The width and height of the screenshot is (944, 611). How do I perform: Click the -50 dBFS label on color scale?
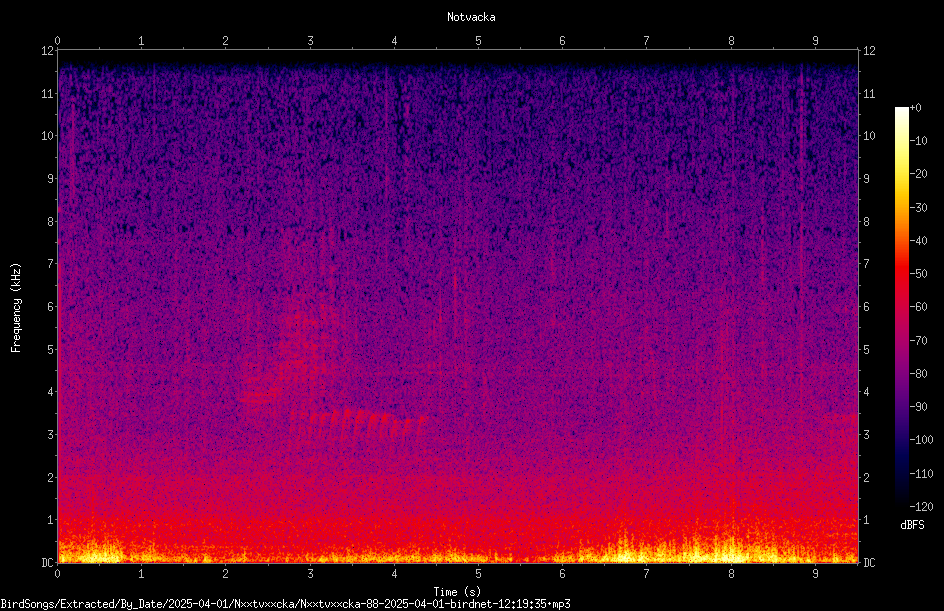tap(919, 273)
